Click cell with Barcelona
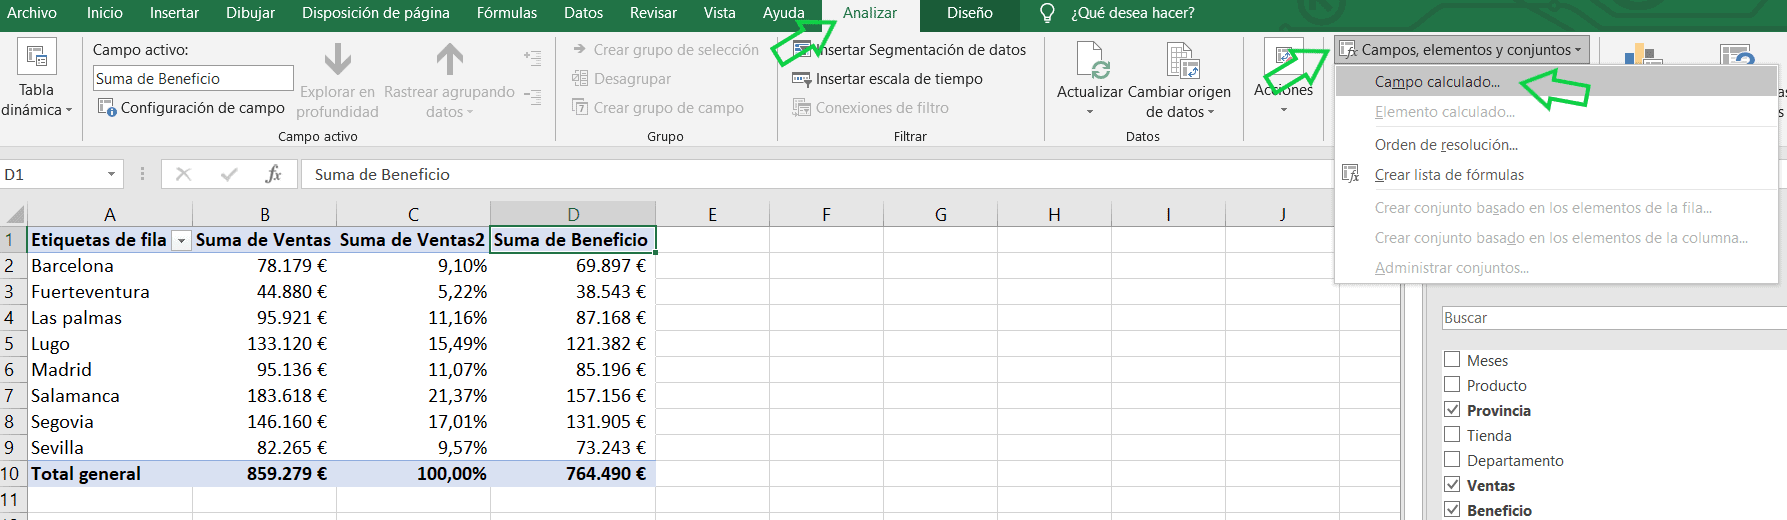 110,266
